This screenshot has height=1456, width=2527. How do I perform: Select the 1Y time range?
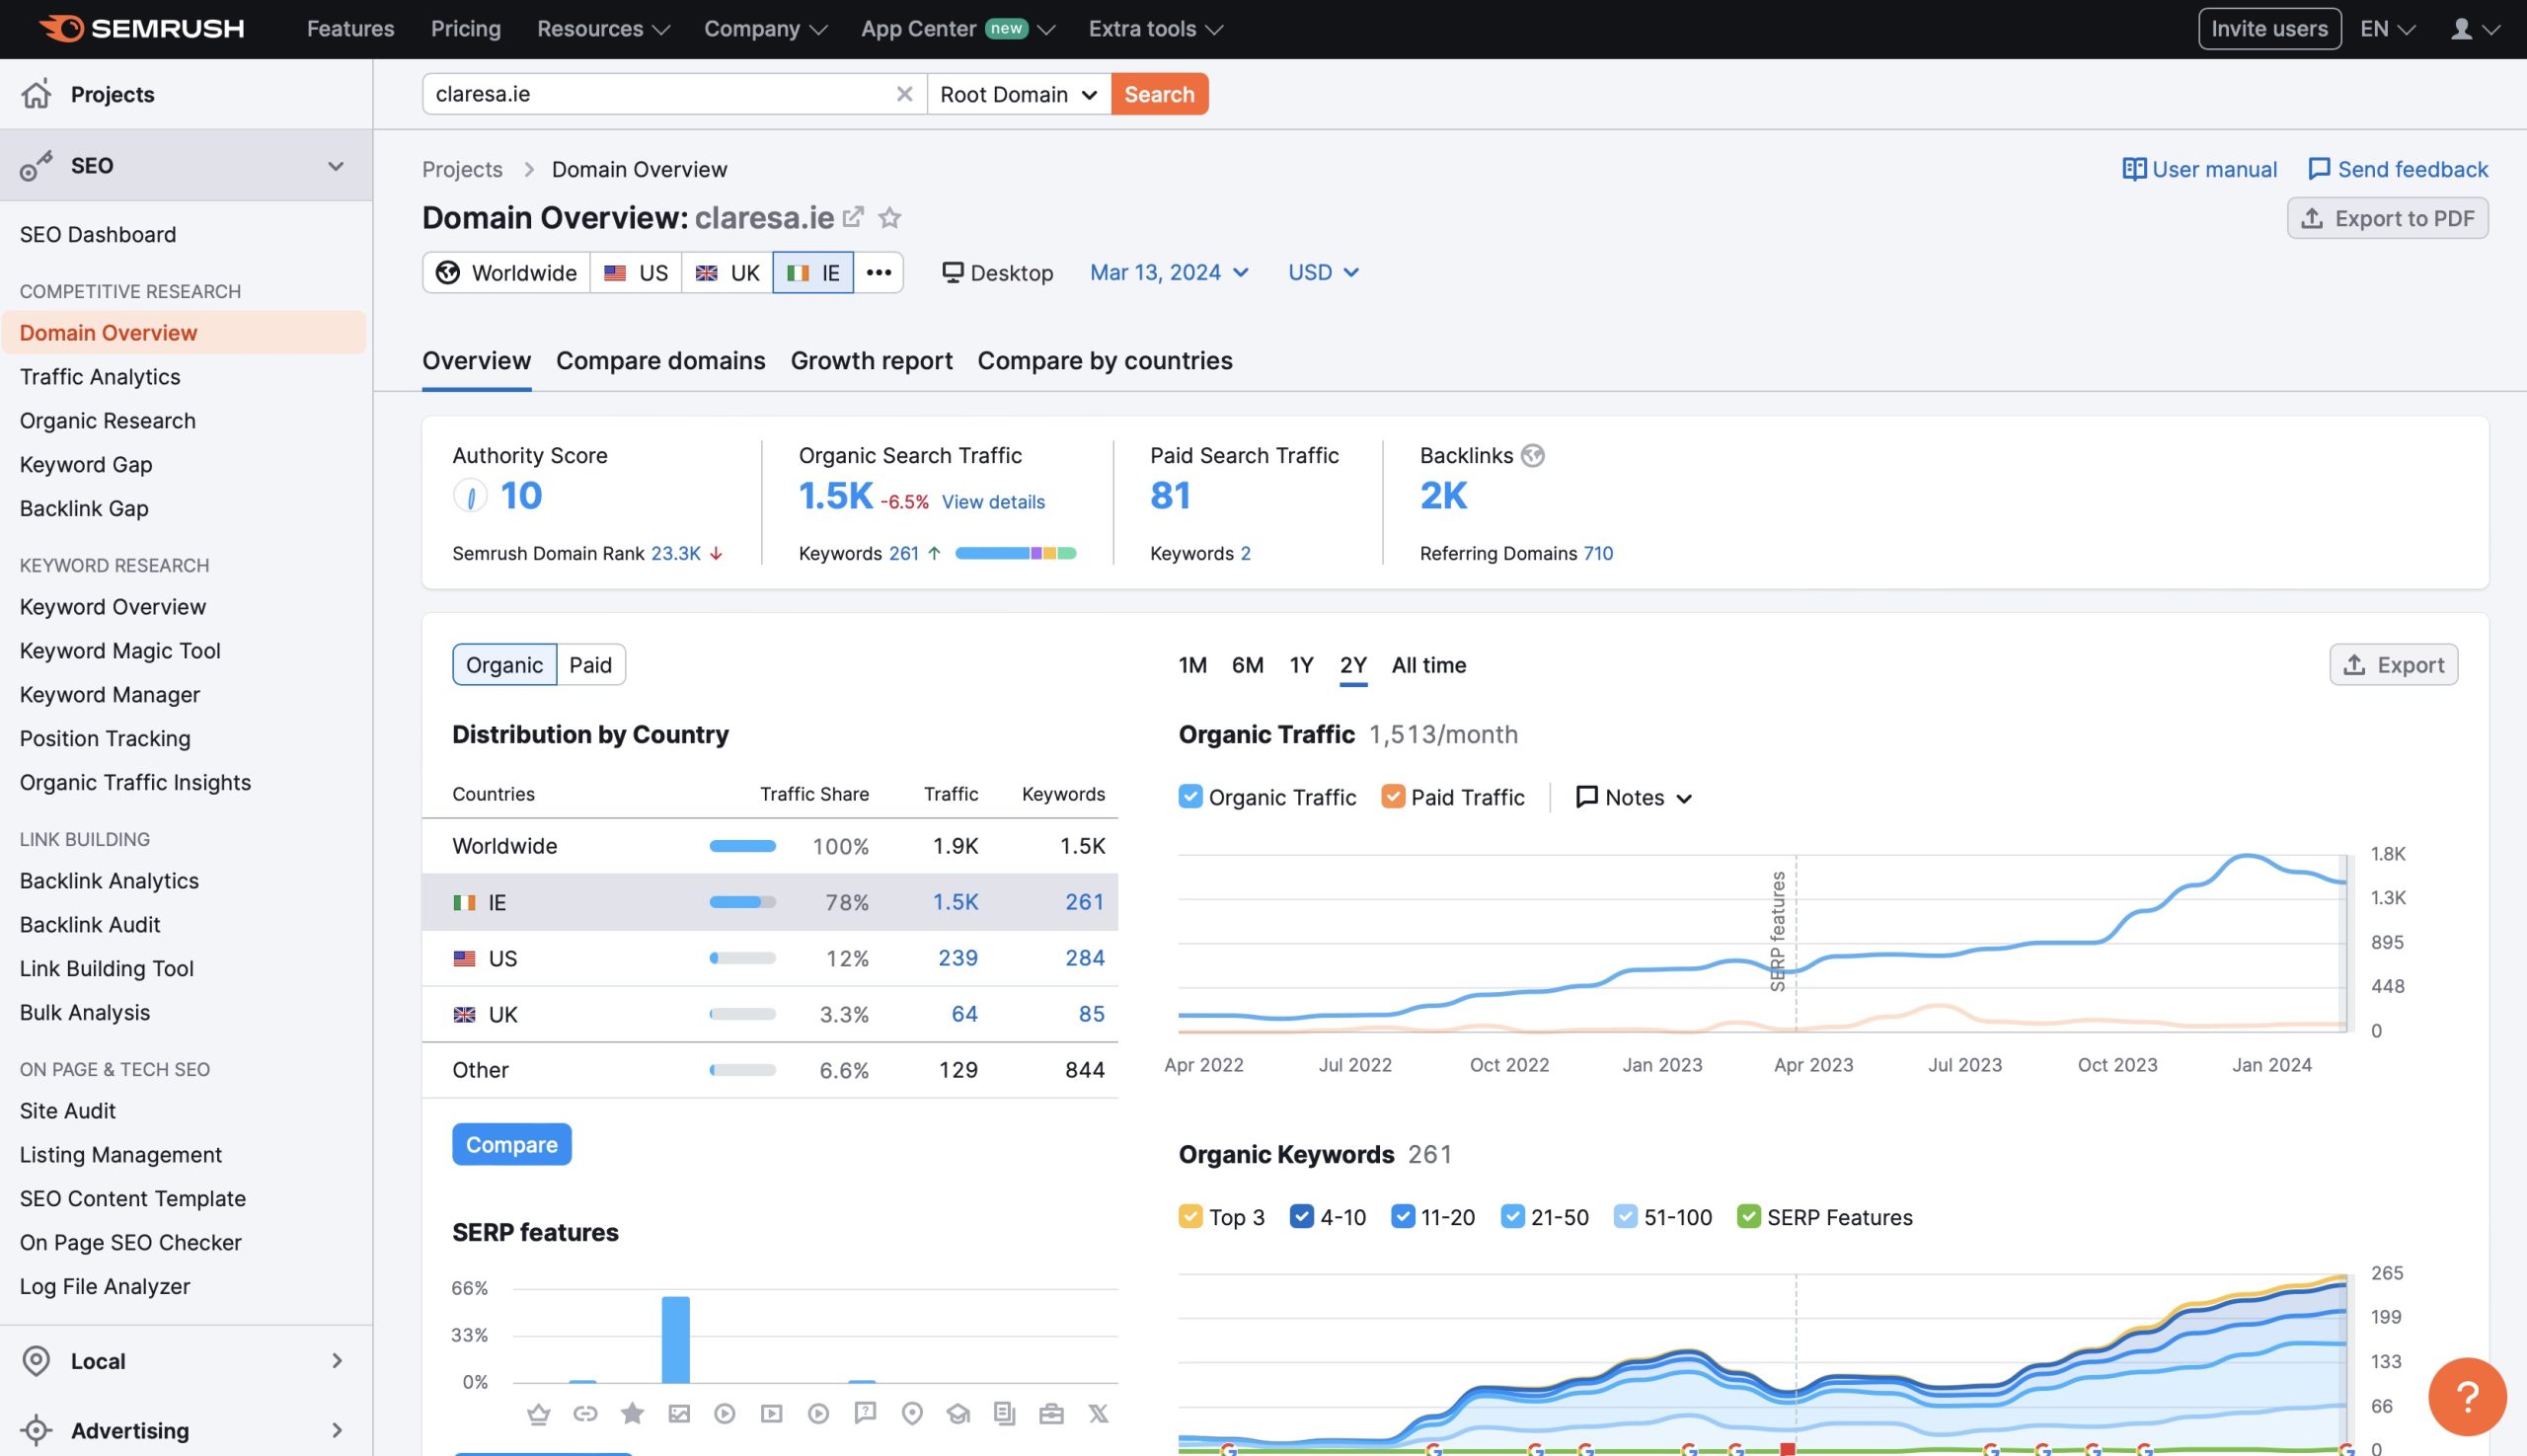coord(1300,664)
